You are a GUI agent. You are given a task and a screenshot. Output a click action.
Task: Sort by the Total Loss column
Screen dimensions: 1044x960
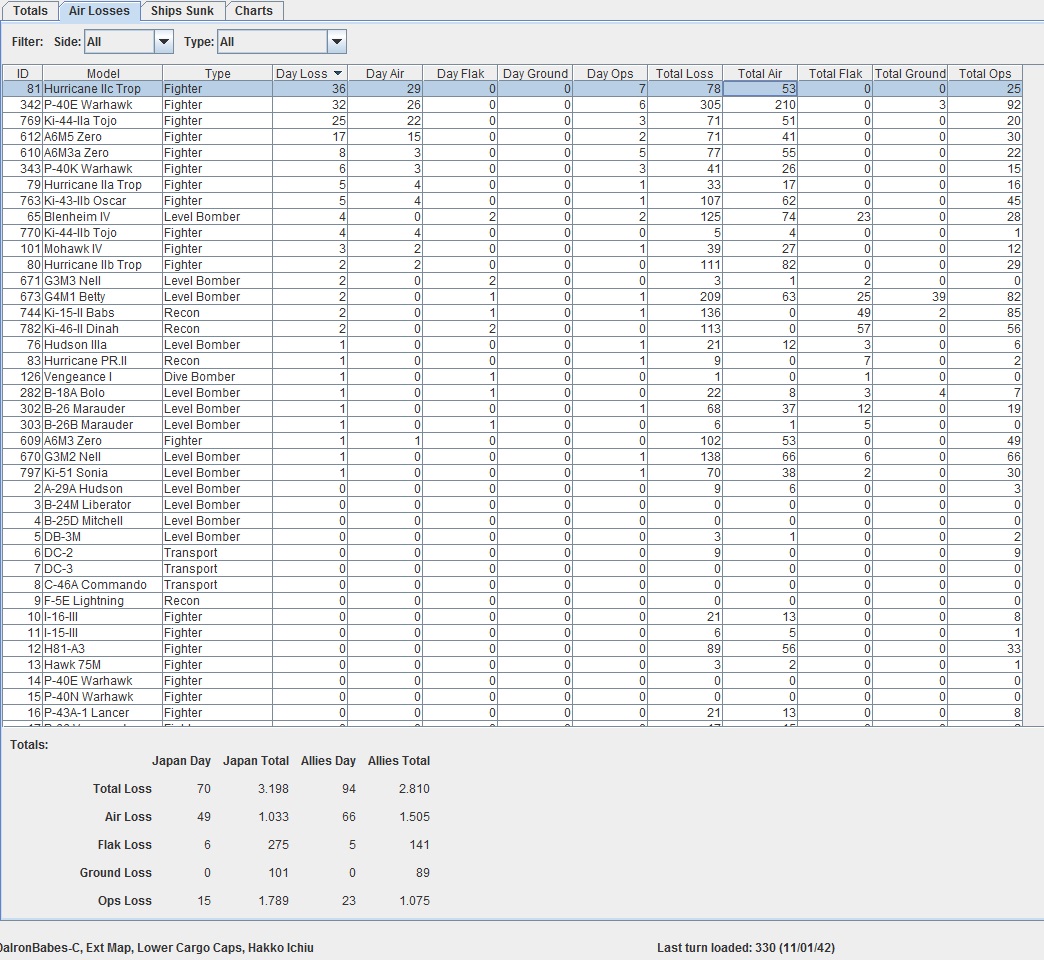684,73
